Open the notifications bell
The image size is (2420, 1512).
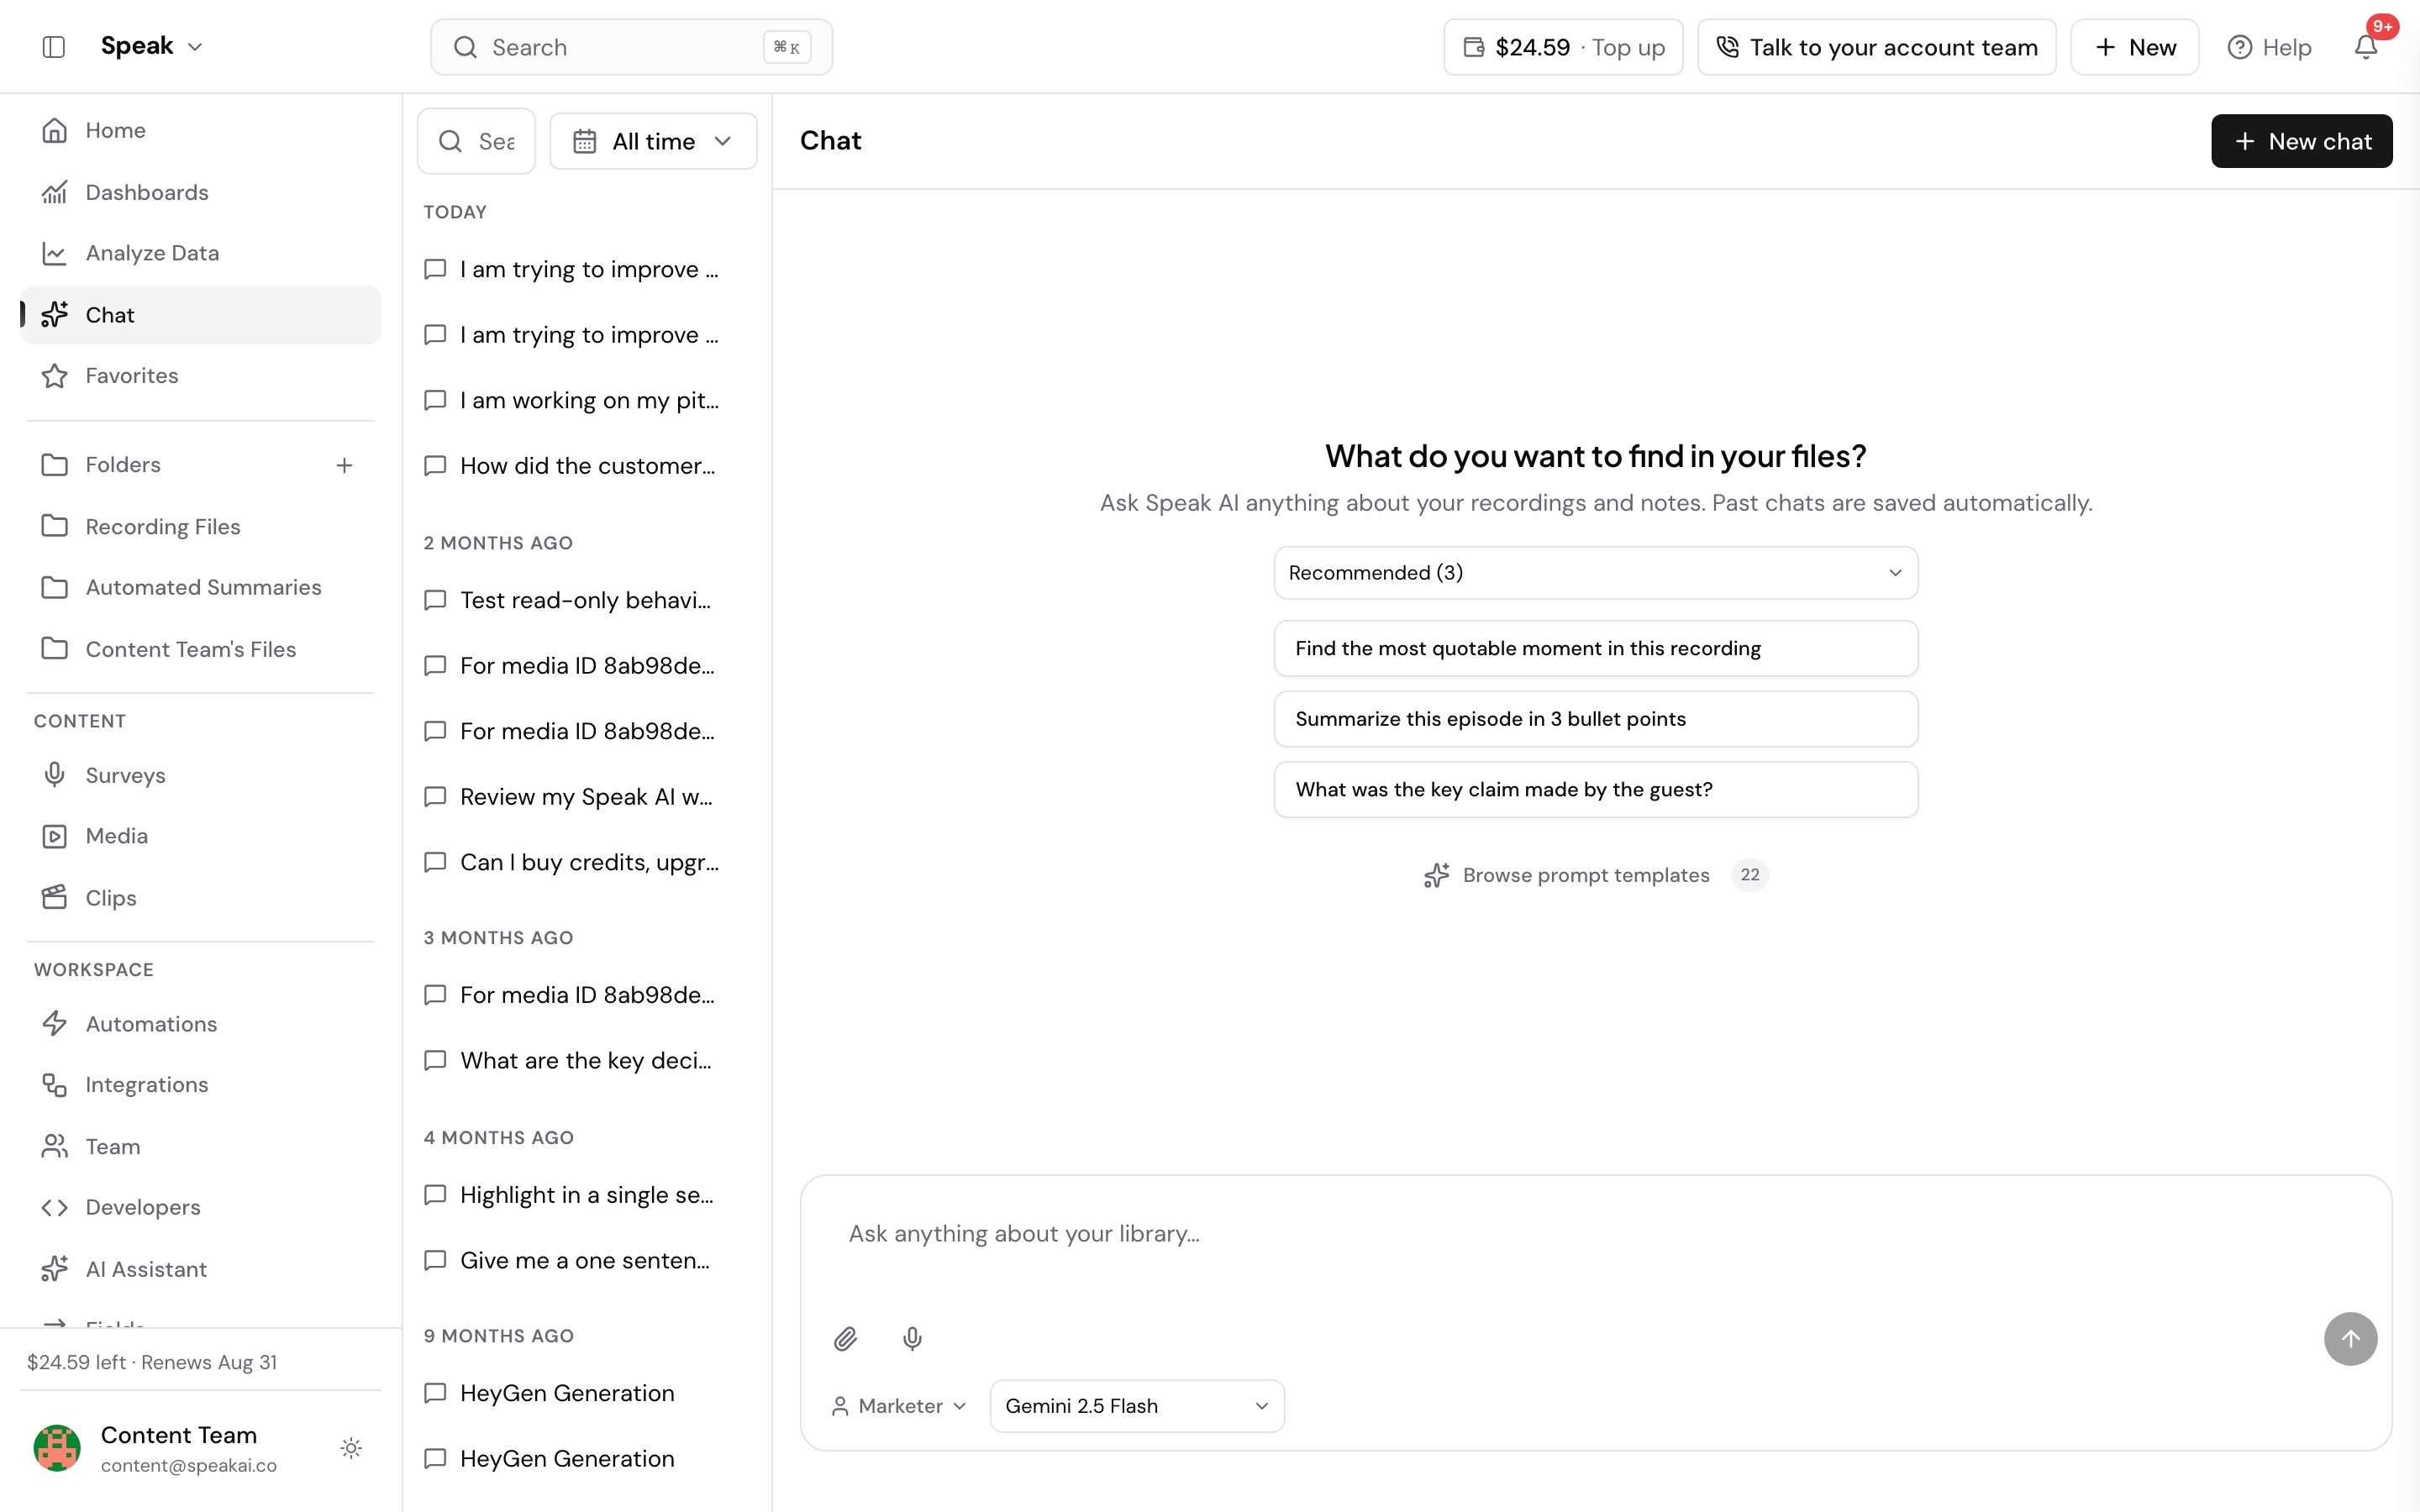click(x=2365, y=47)
